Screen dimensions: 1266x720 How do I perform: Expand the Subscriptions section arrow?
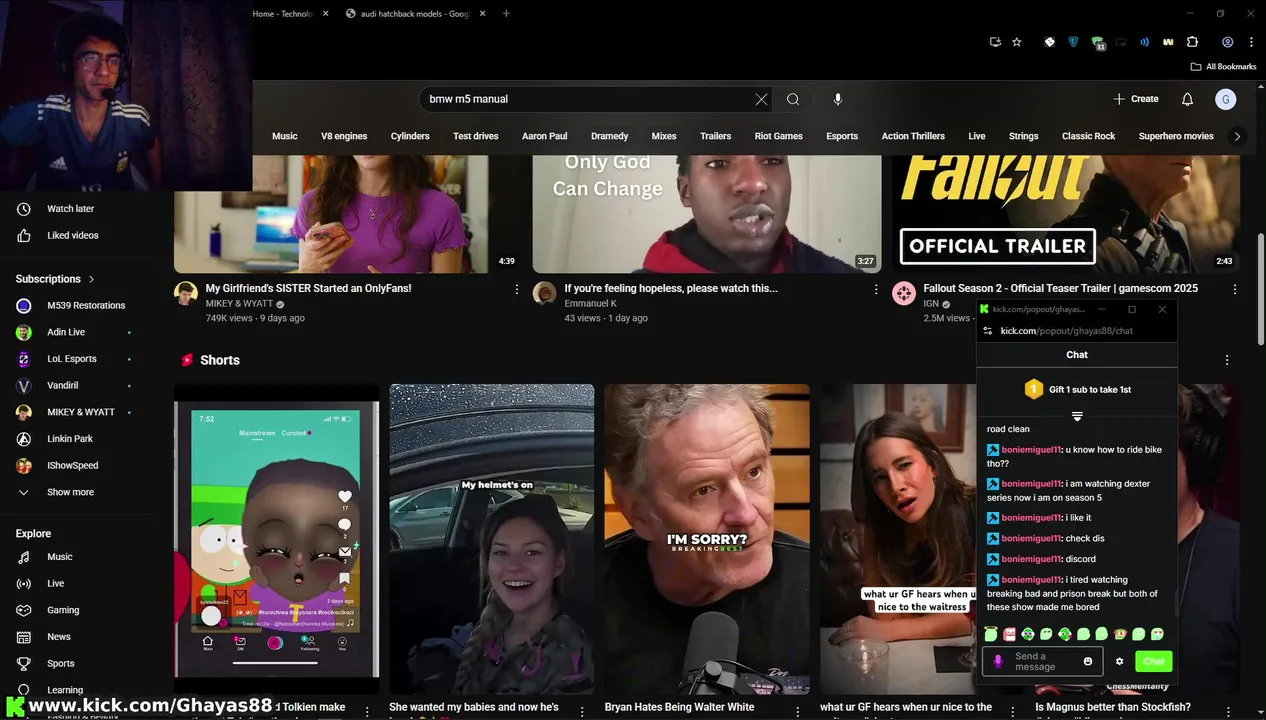coord(91,279)
